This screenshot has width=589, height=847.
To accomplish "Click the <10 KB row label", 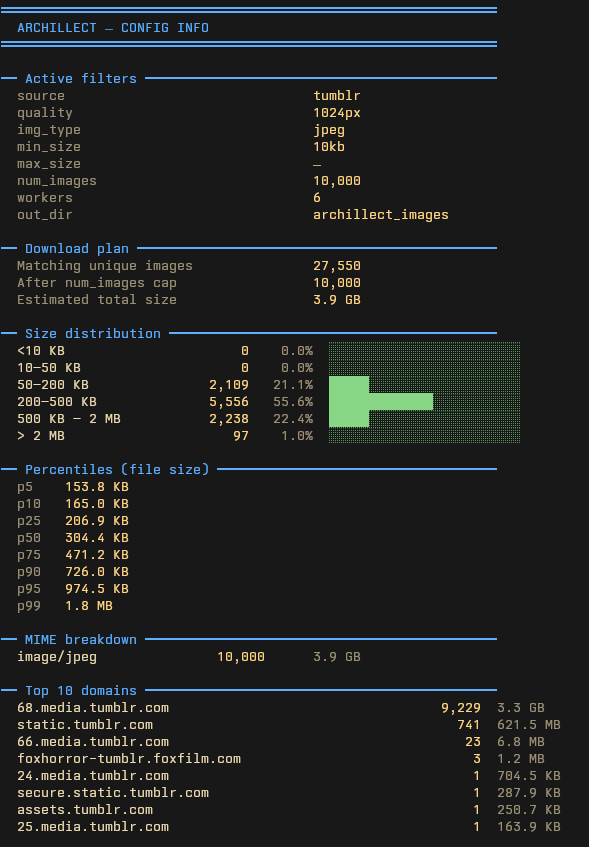I will [x=41, y=351].
